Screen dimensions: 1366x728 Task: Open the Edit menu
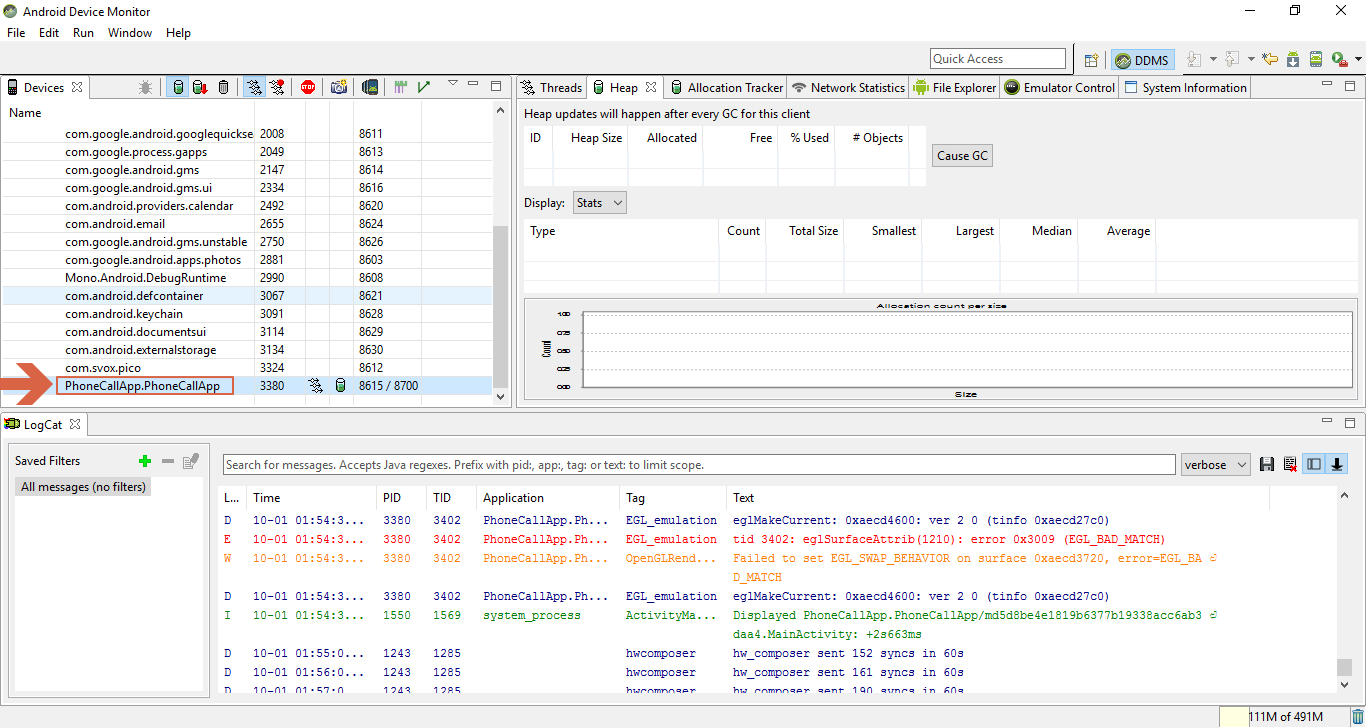tap(49, 33)
